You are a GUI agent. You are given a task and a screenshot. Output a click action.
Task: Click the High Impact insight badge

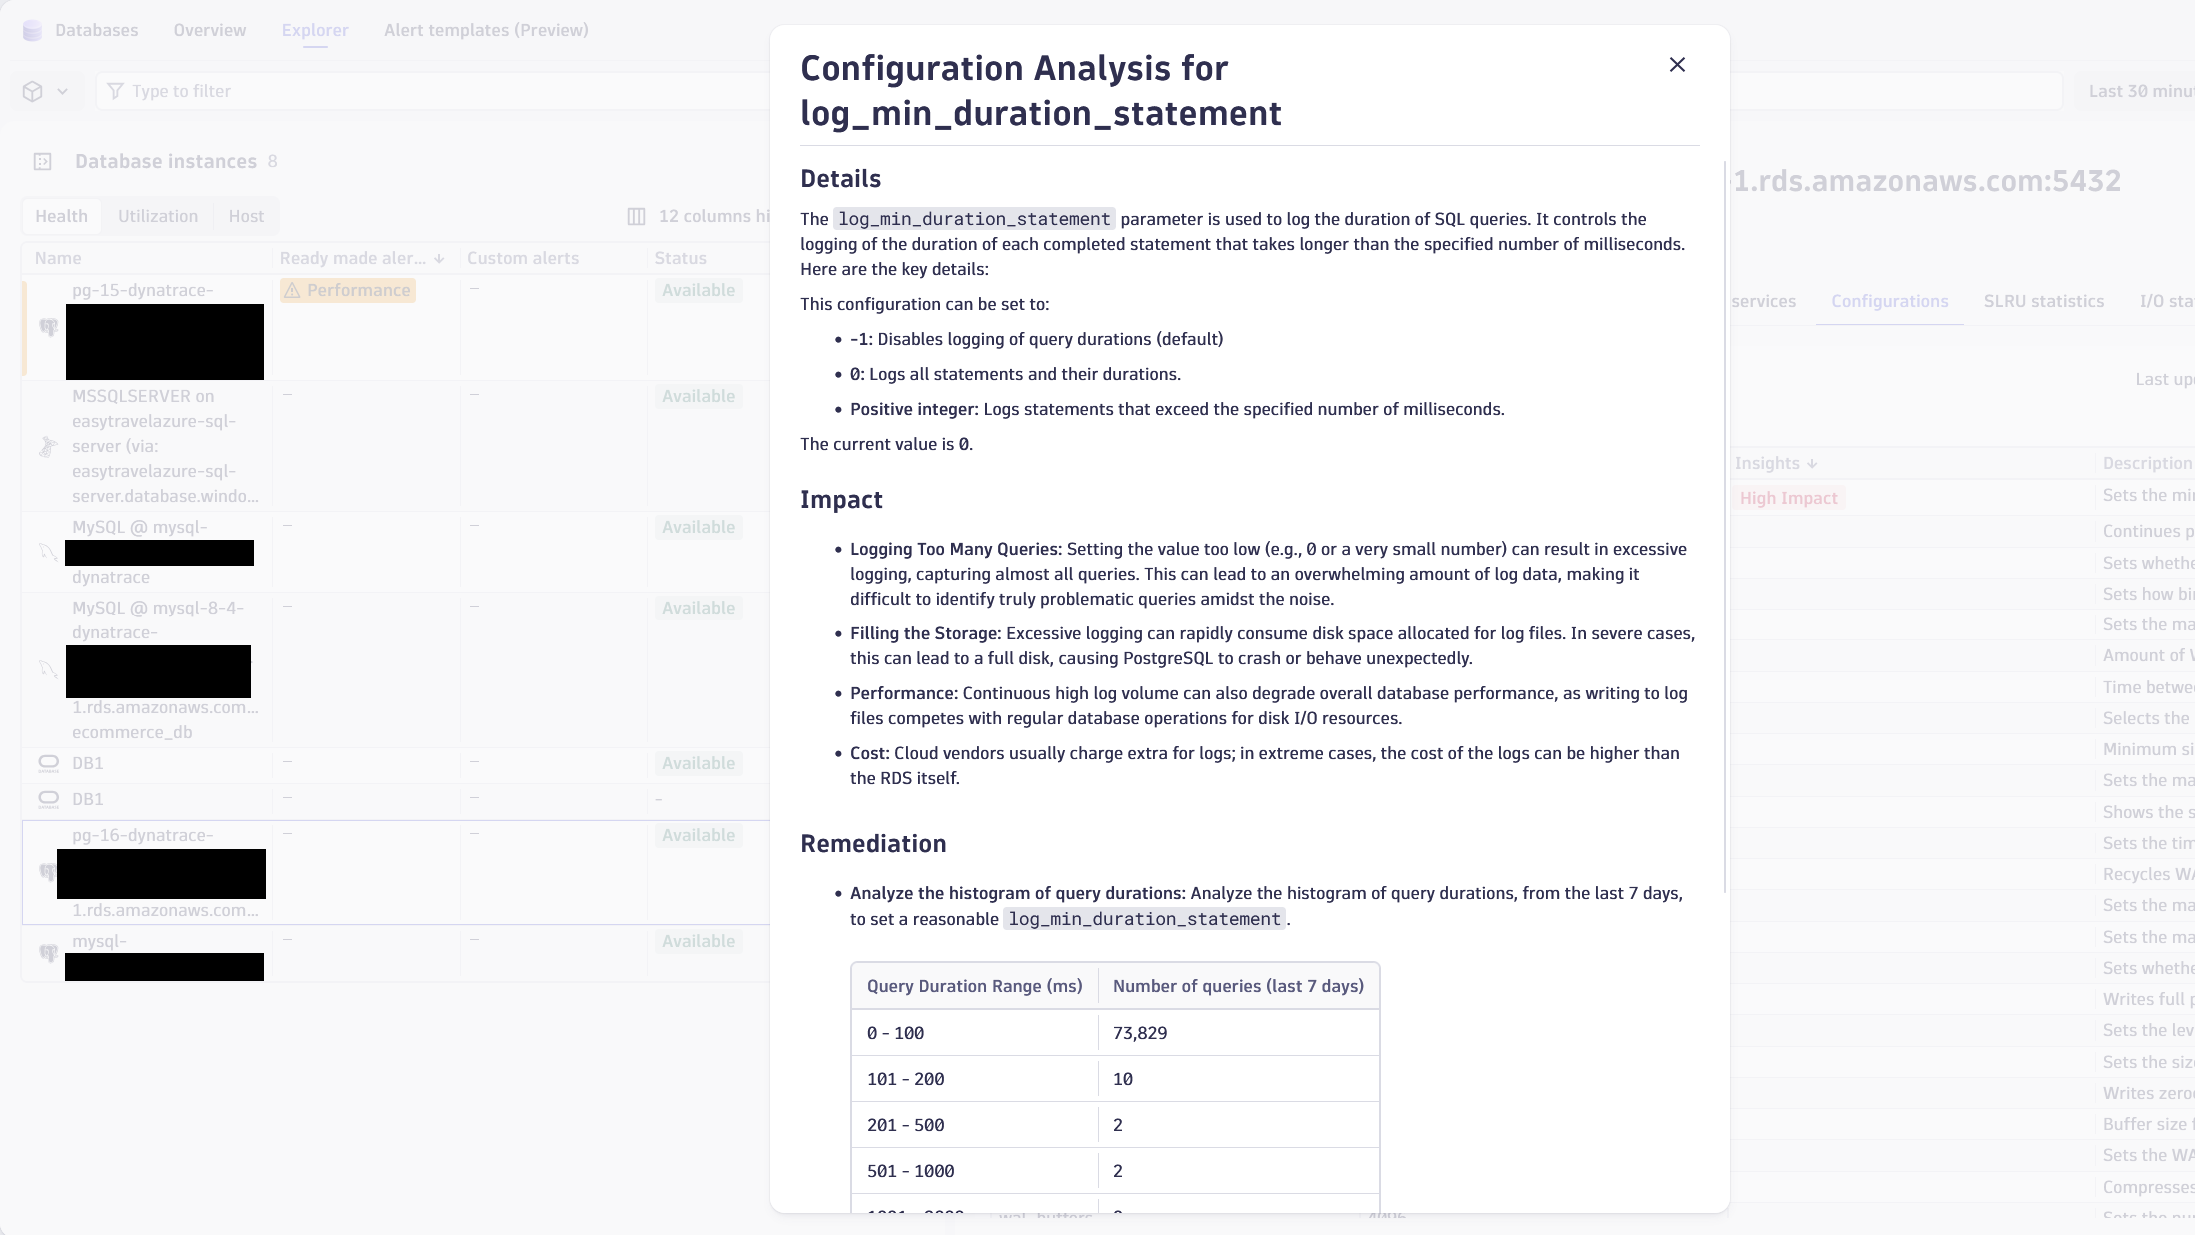pyautogui.click(x=1788, y=497)
